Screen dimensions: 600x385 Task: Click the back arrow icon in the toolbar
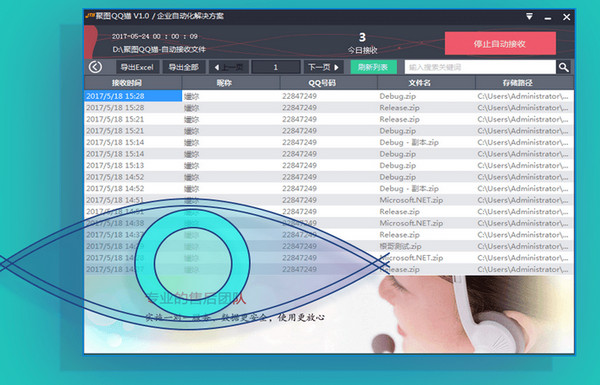coord(95,67)
